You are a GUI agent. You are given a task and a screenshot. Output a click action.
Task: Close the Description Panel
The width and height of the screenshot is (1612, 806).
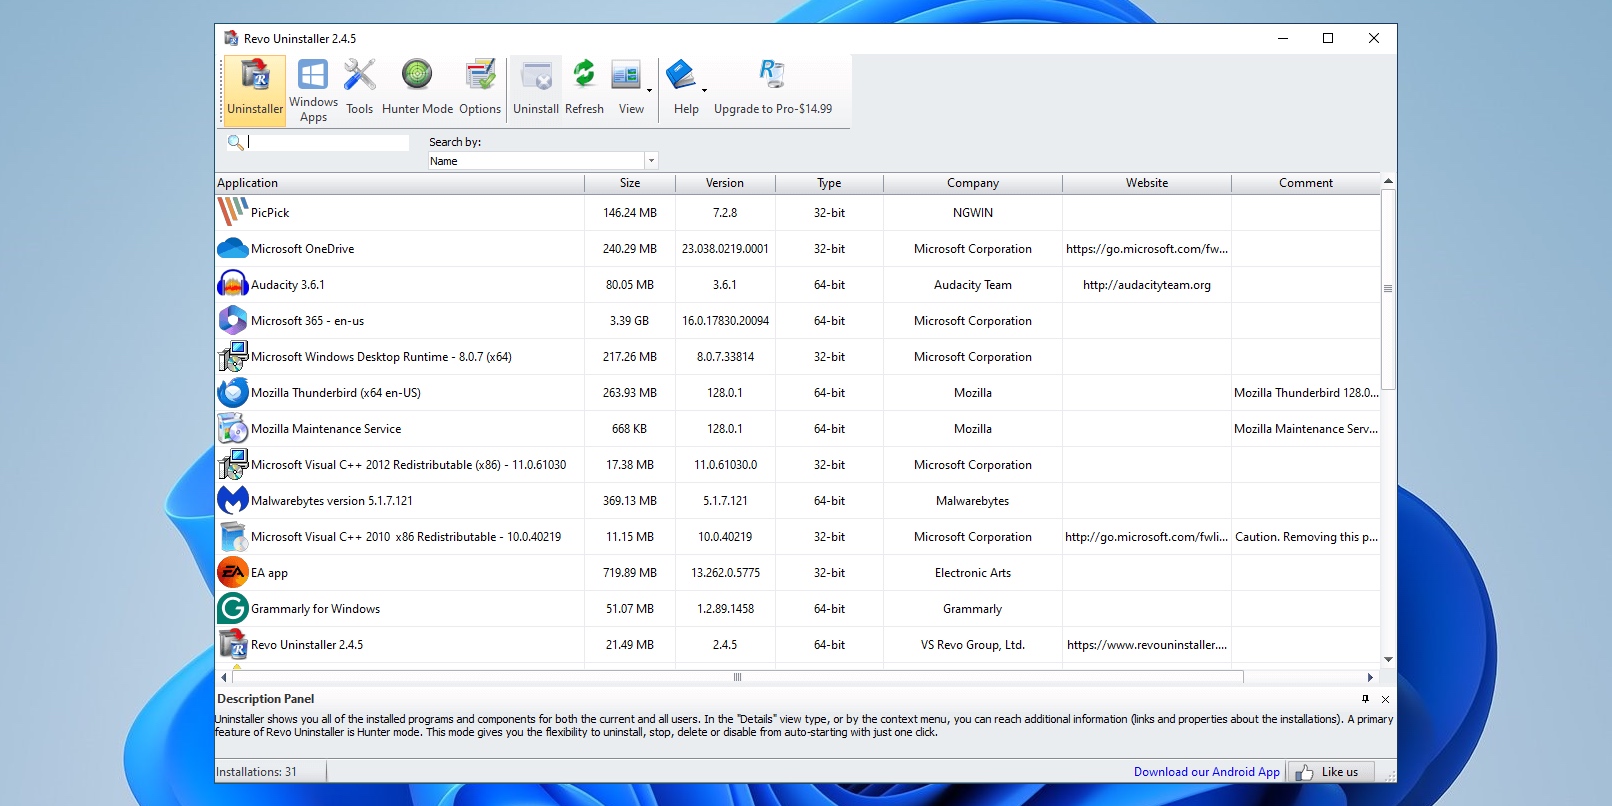point(1385,699)
